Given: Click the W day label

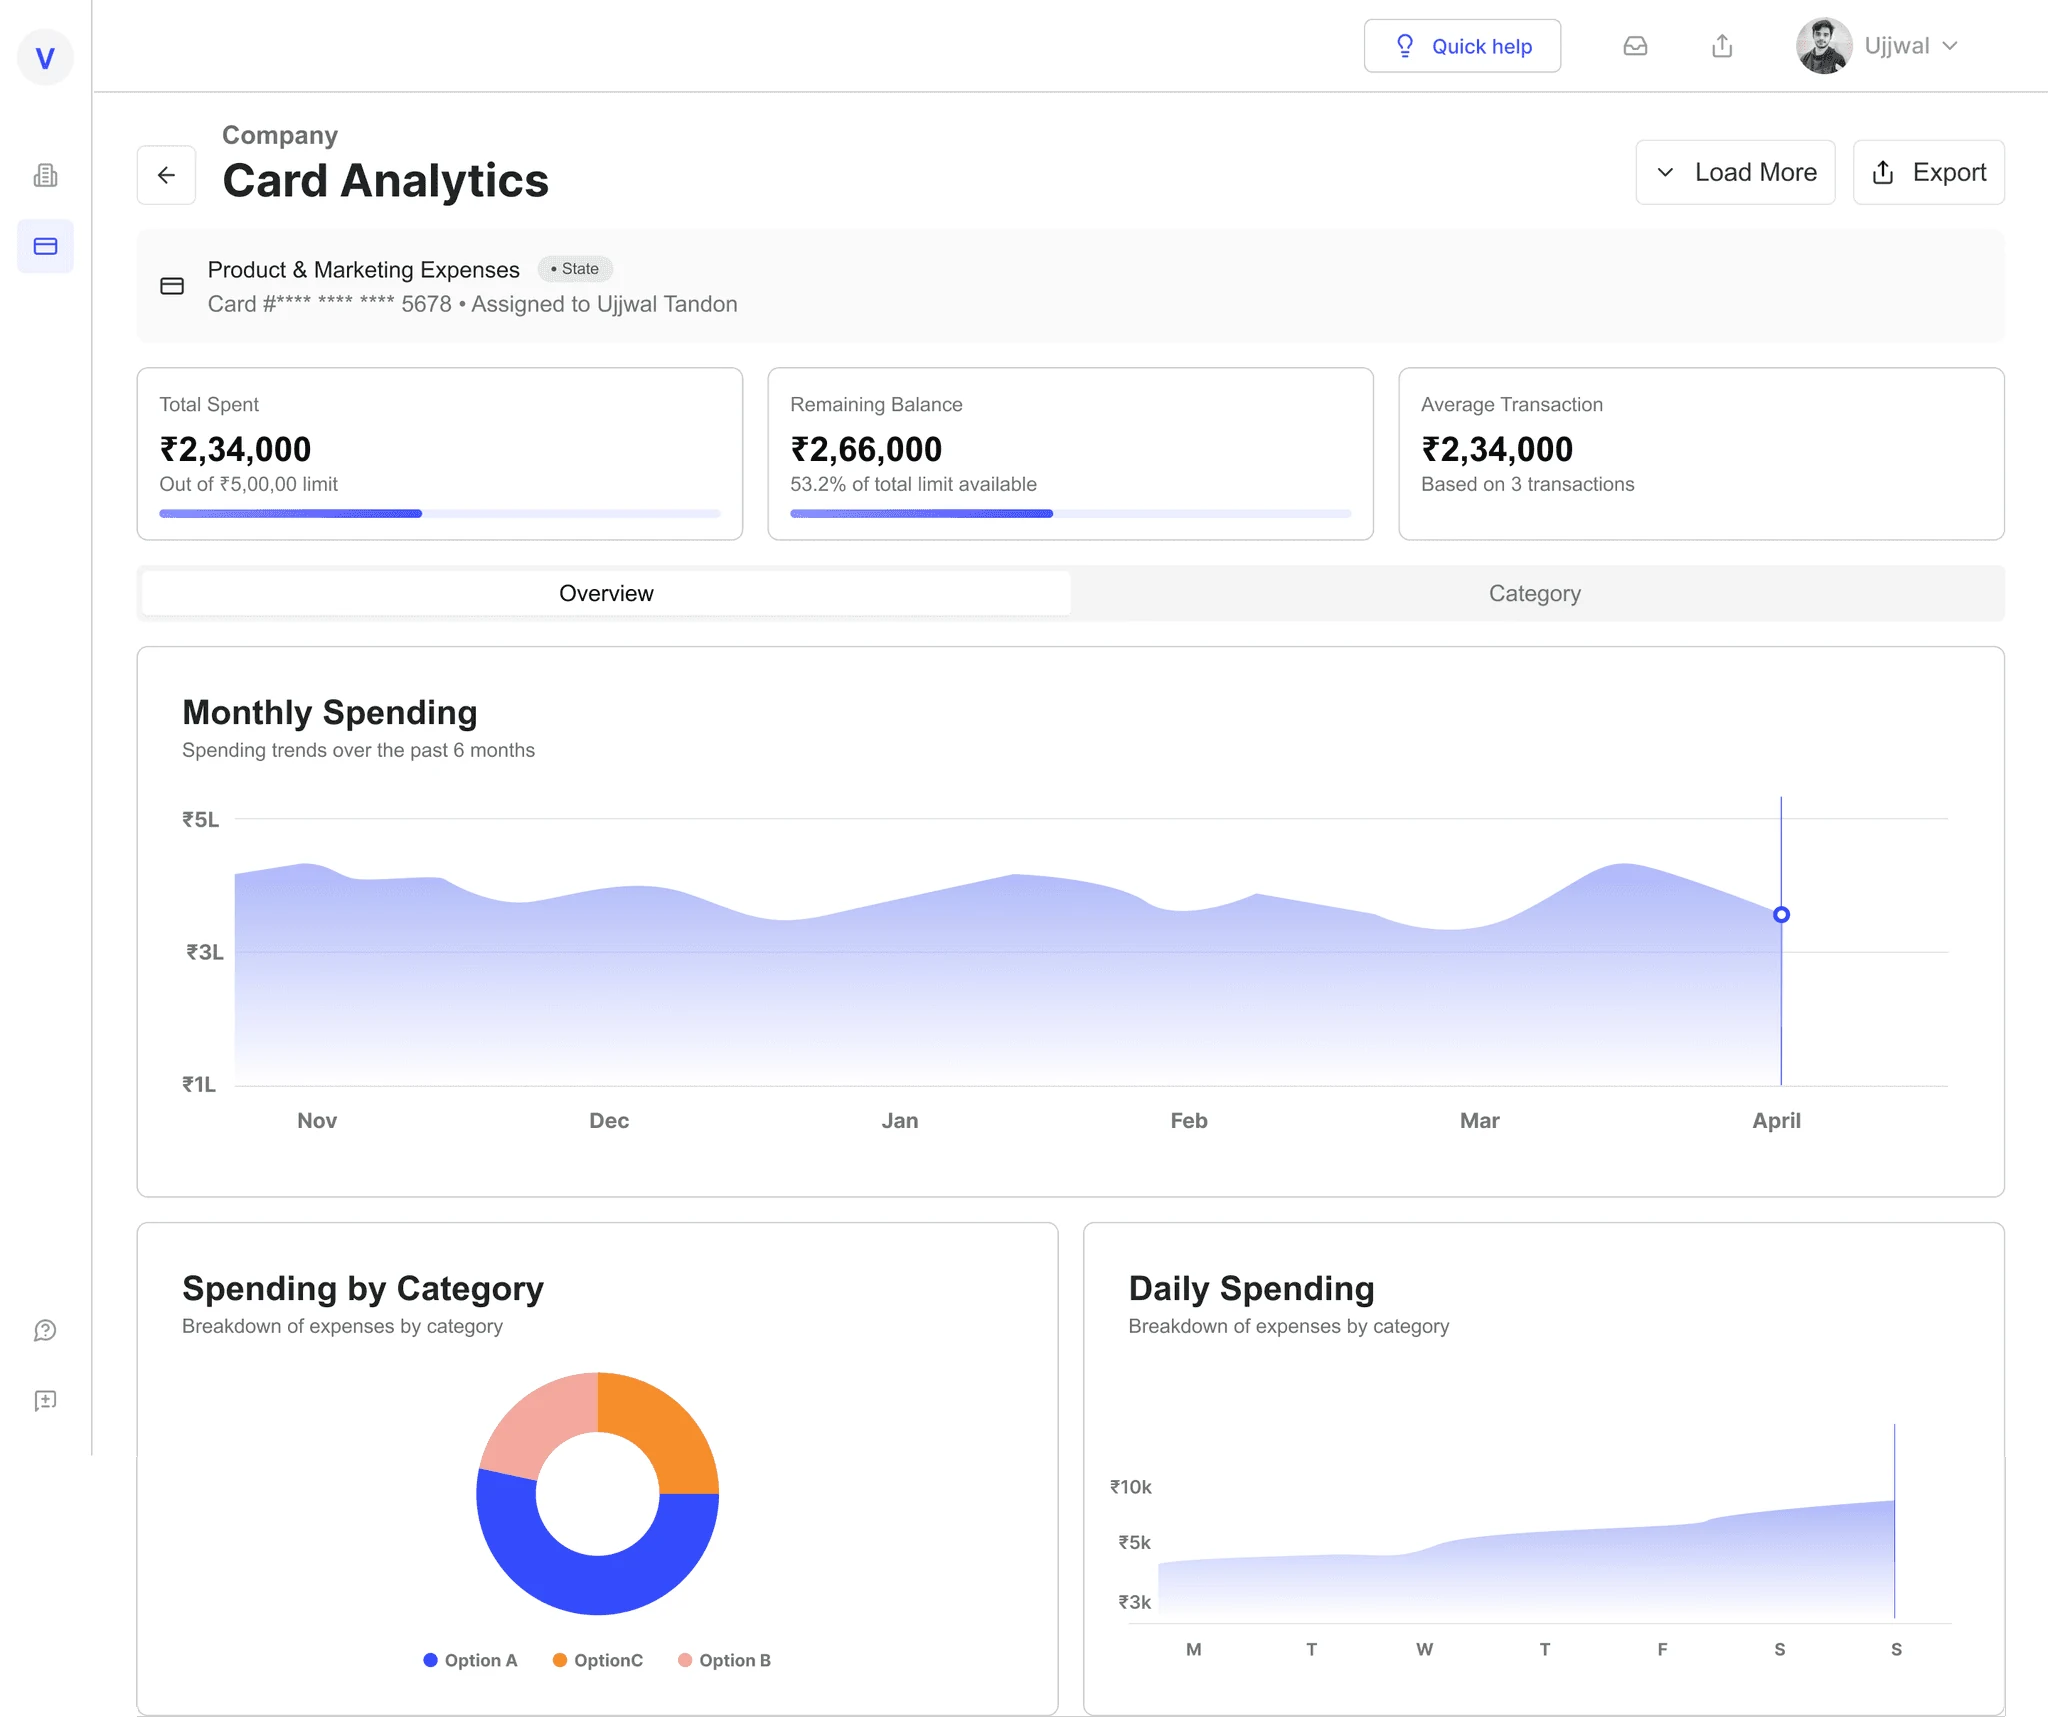Looking at the screenshot, I should point(1425,1649).
